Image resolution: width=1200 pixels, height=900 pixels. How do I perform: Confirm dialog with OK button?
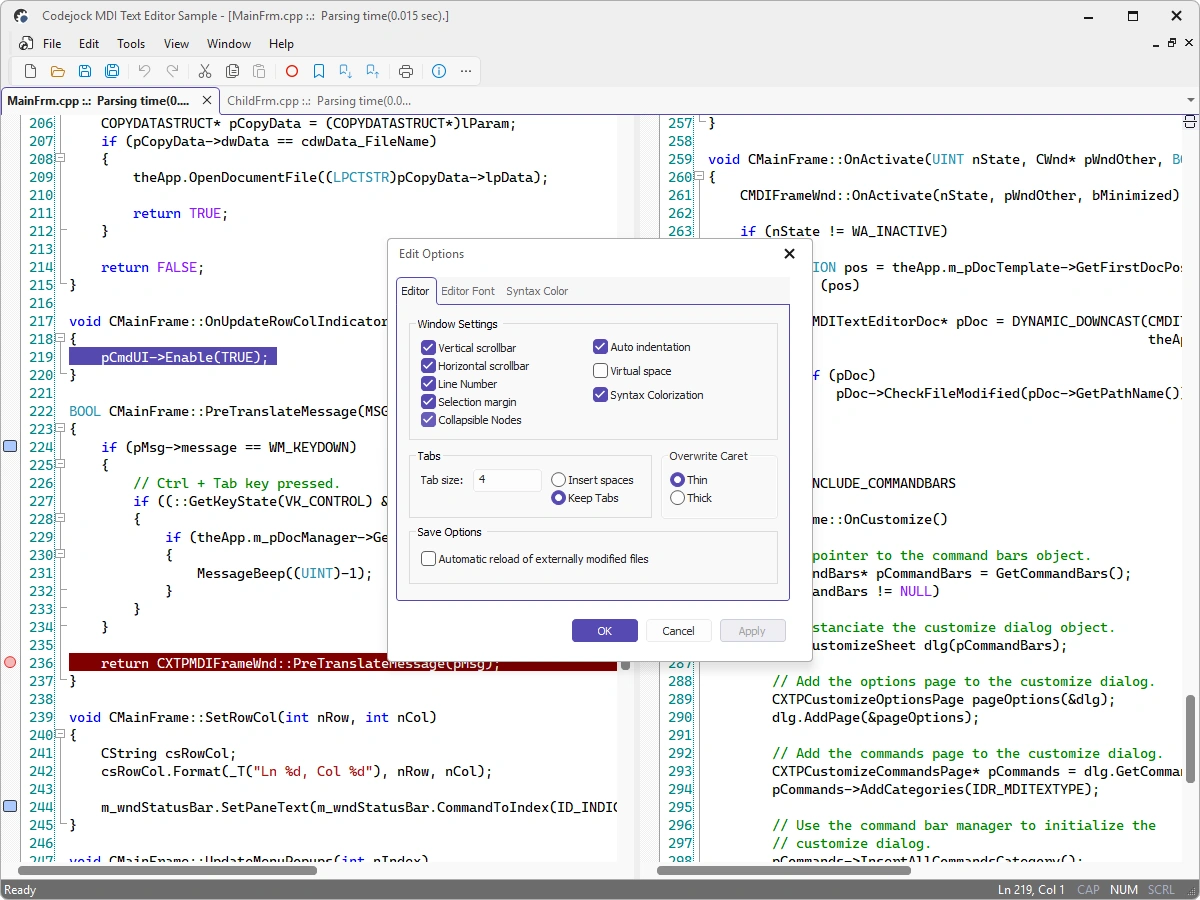[605, 630]
